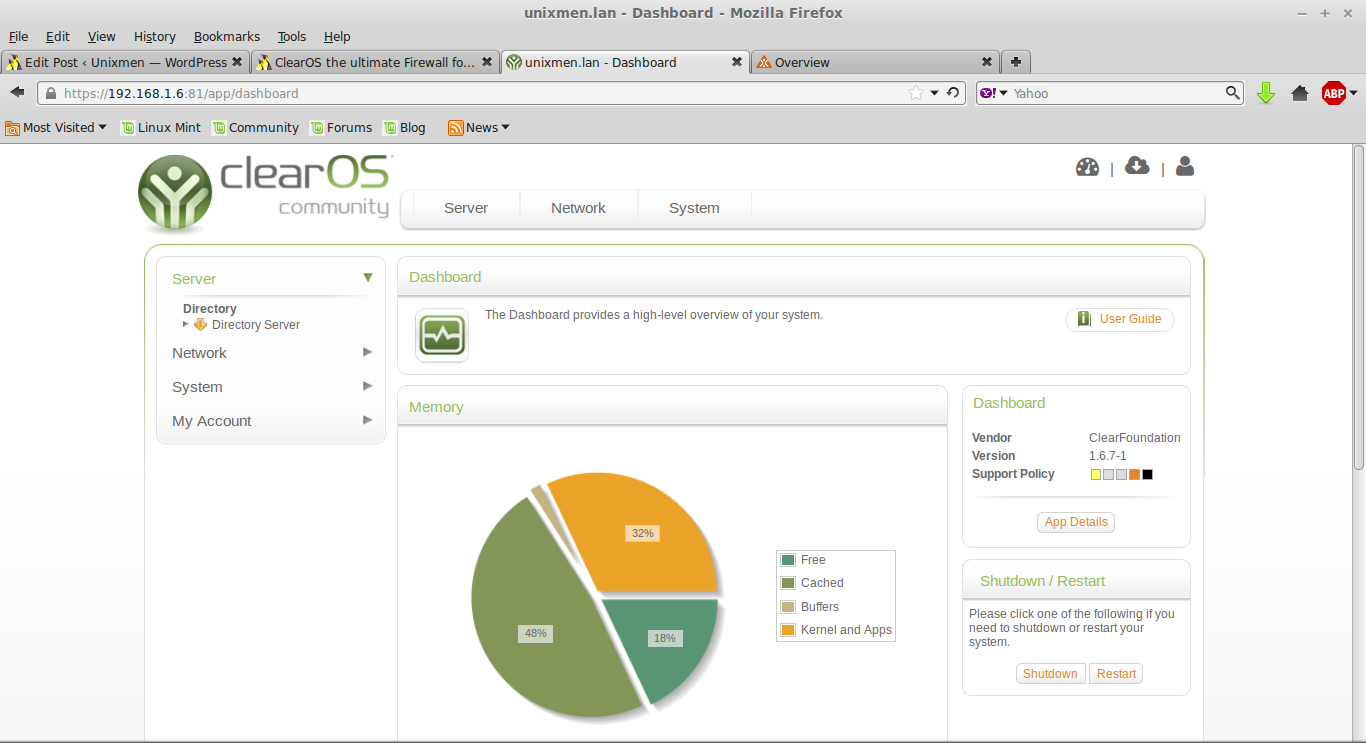The height and width of the screenshot is (743, 1366).
Task: Open the System top navigation menu
Action: (694, 208)
